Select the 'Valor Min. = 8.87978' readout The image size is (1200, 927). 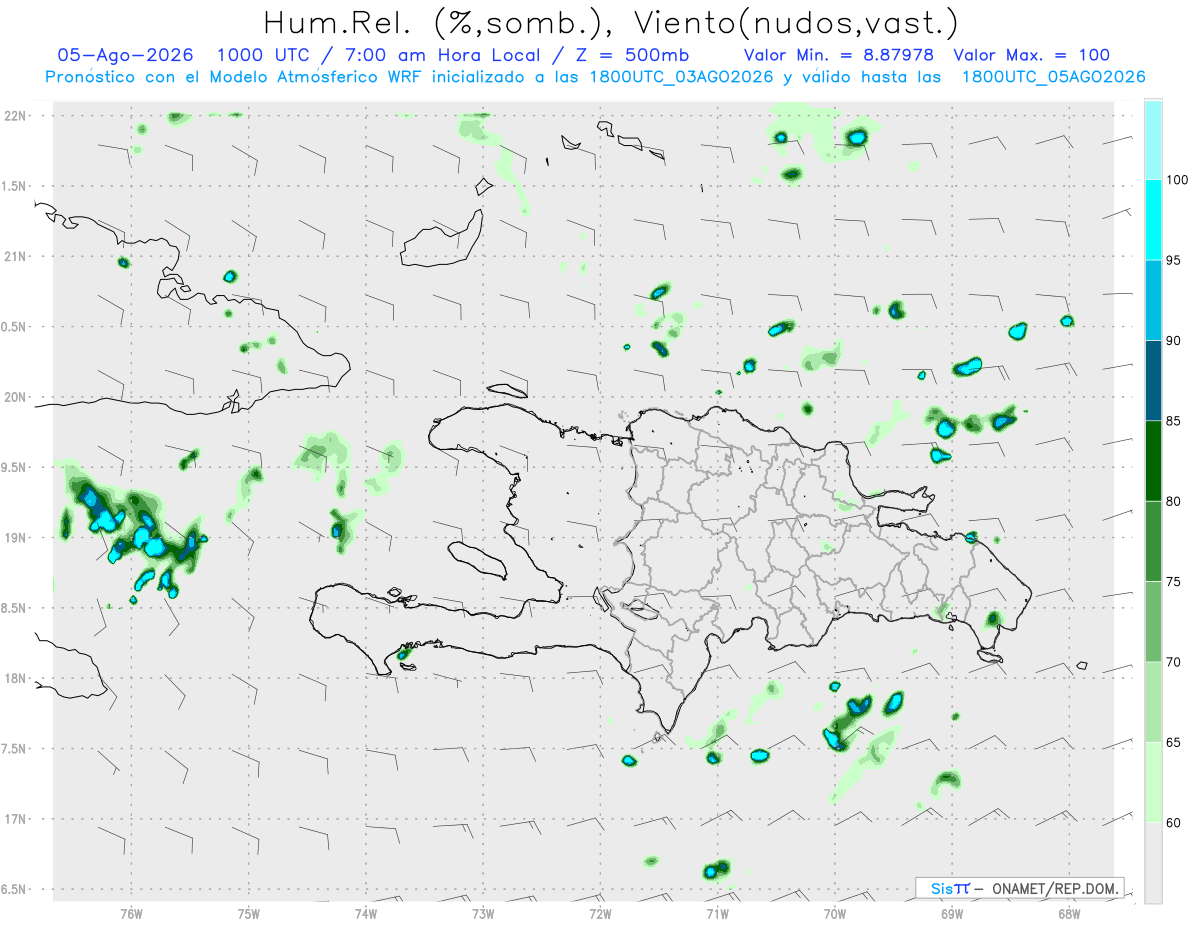click(x=840, y=55)
